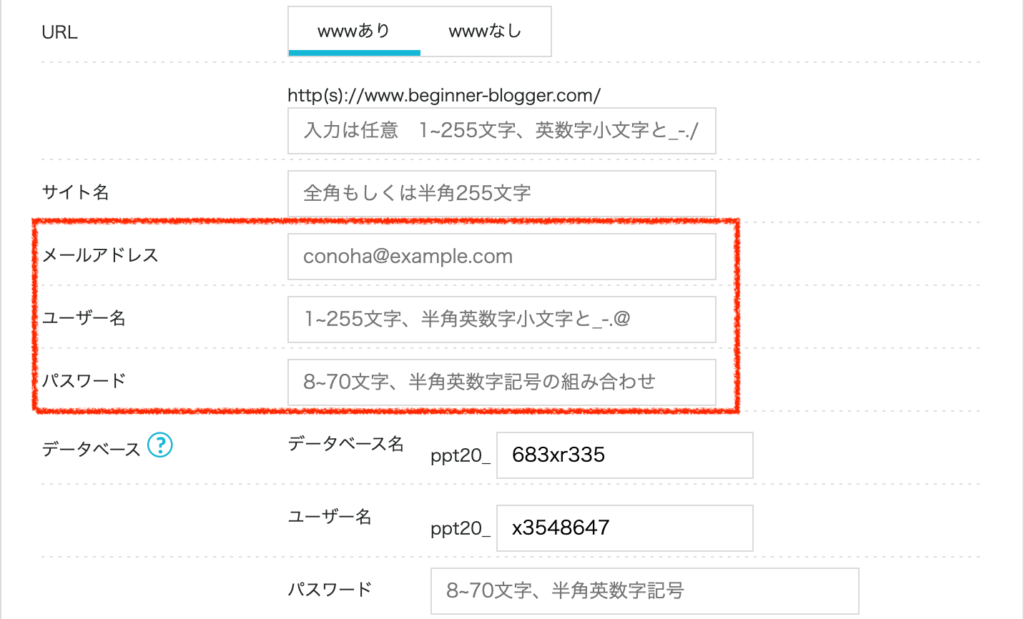This screenshot has width=1024, height=619.
Task: Click the "サイト名" label
Action: [x=75, y=193]
